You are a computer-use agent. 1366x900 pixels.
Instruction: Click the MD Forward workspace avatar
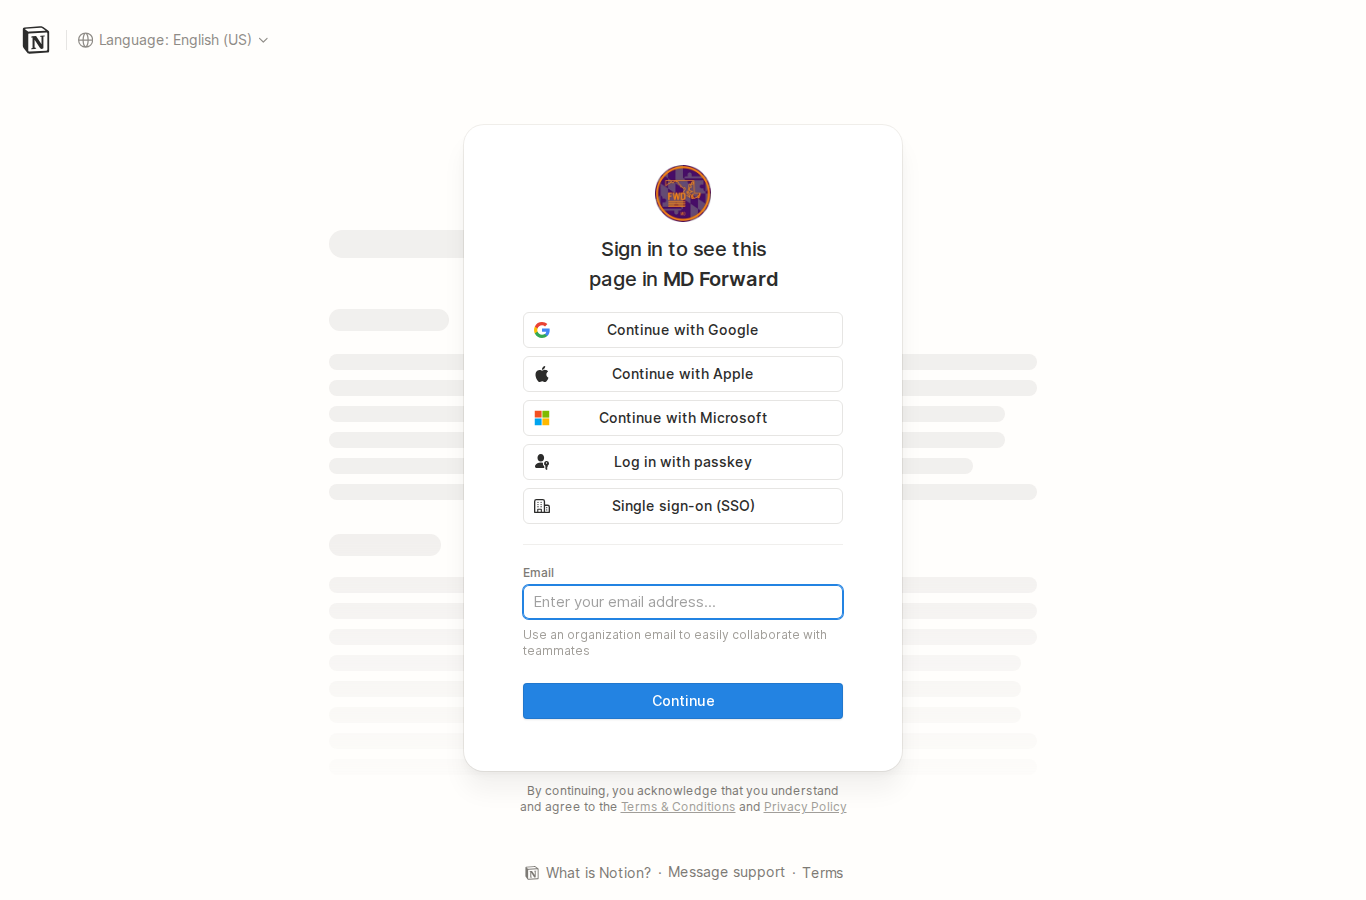(x=682, y=193)
